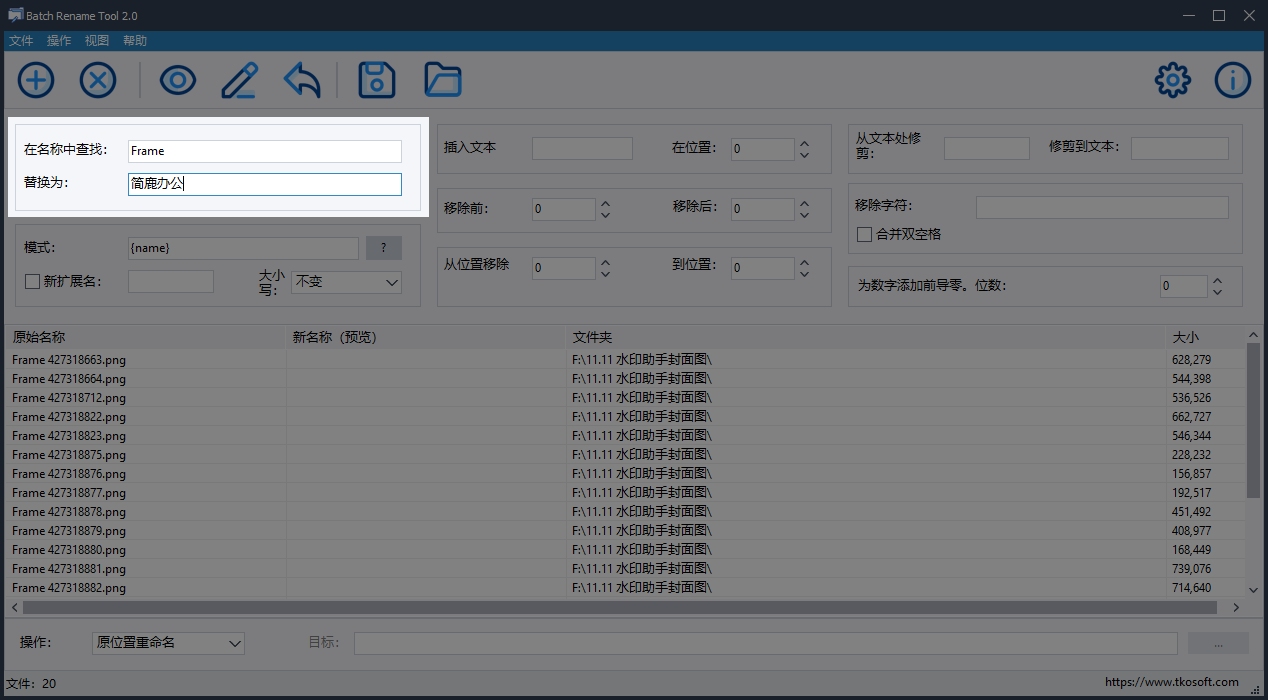
Task: Open the https://www.tkosoft.com link
Action: tap(1172, 682)
